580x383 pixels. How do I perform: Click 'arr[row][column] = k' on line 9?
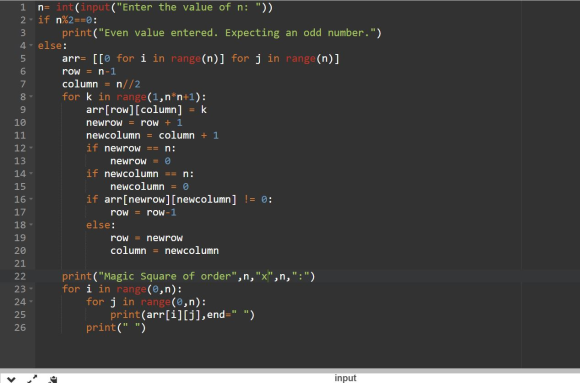pyautogui.click(x=146, y=110)
